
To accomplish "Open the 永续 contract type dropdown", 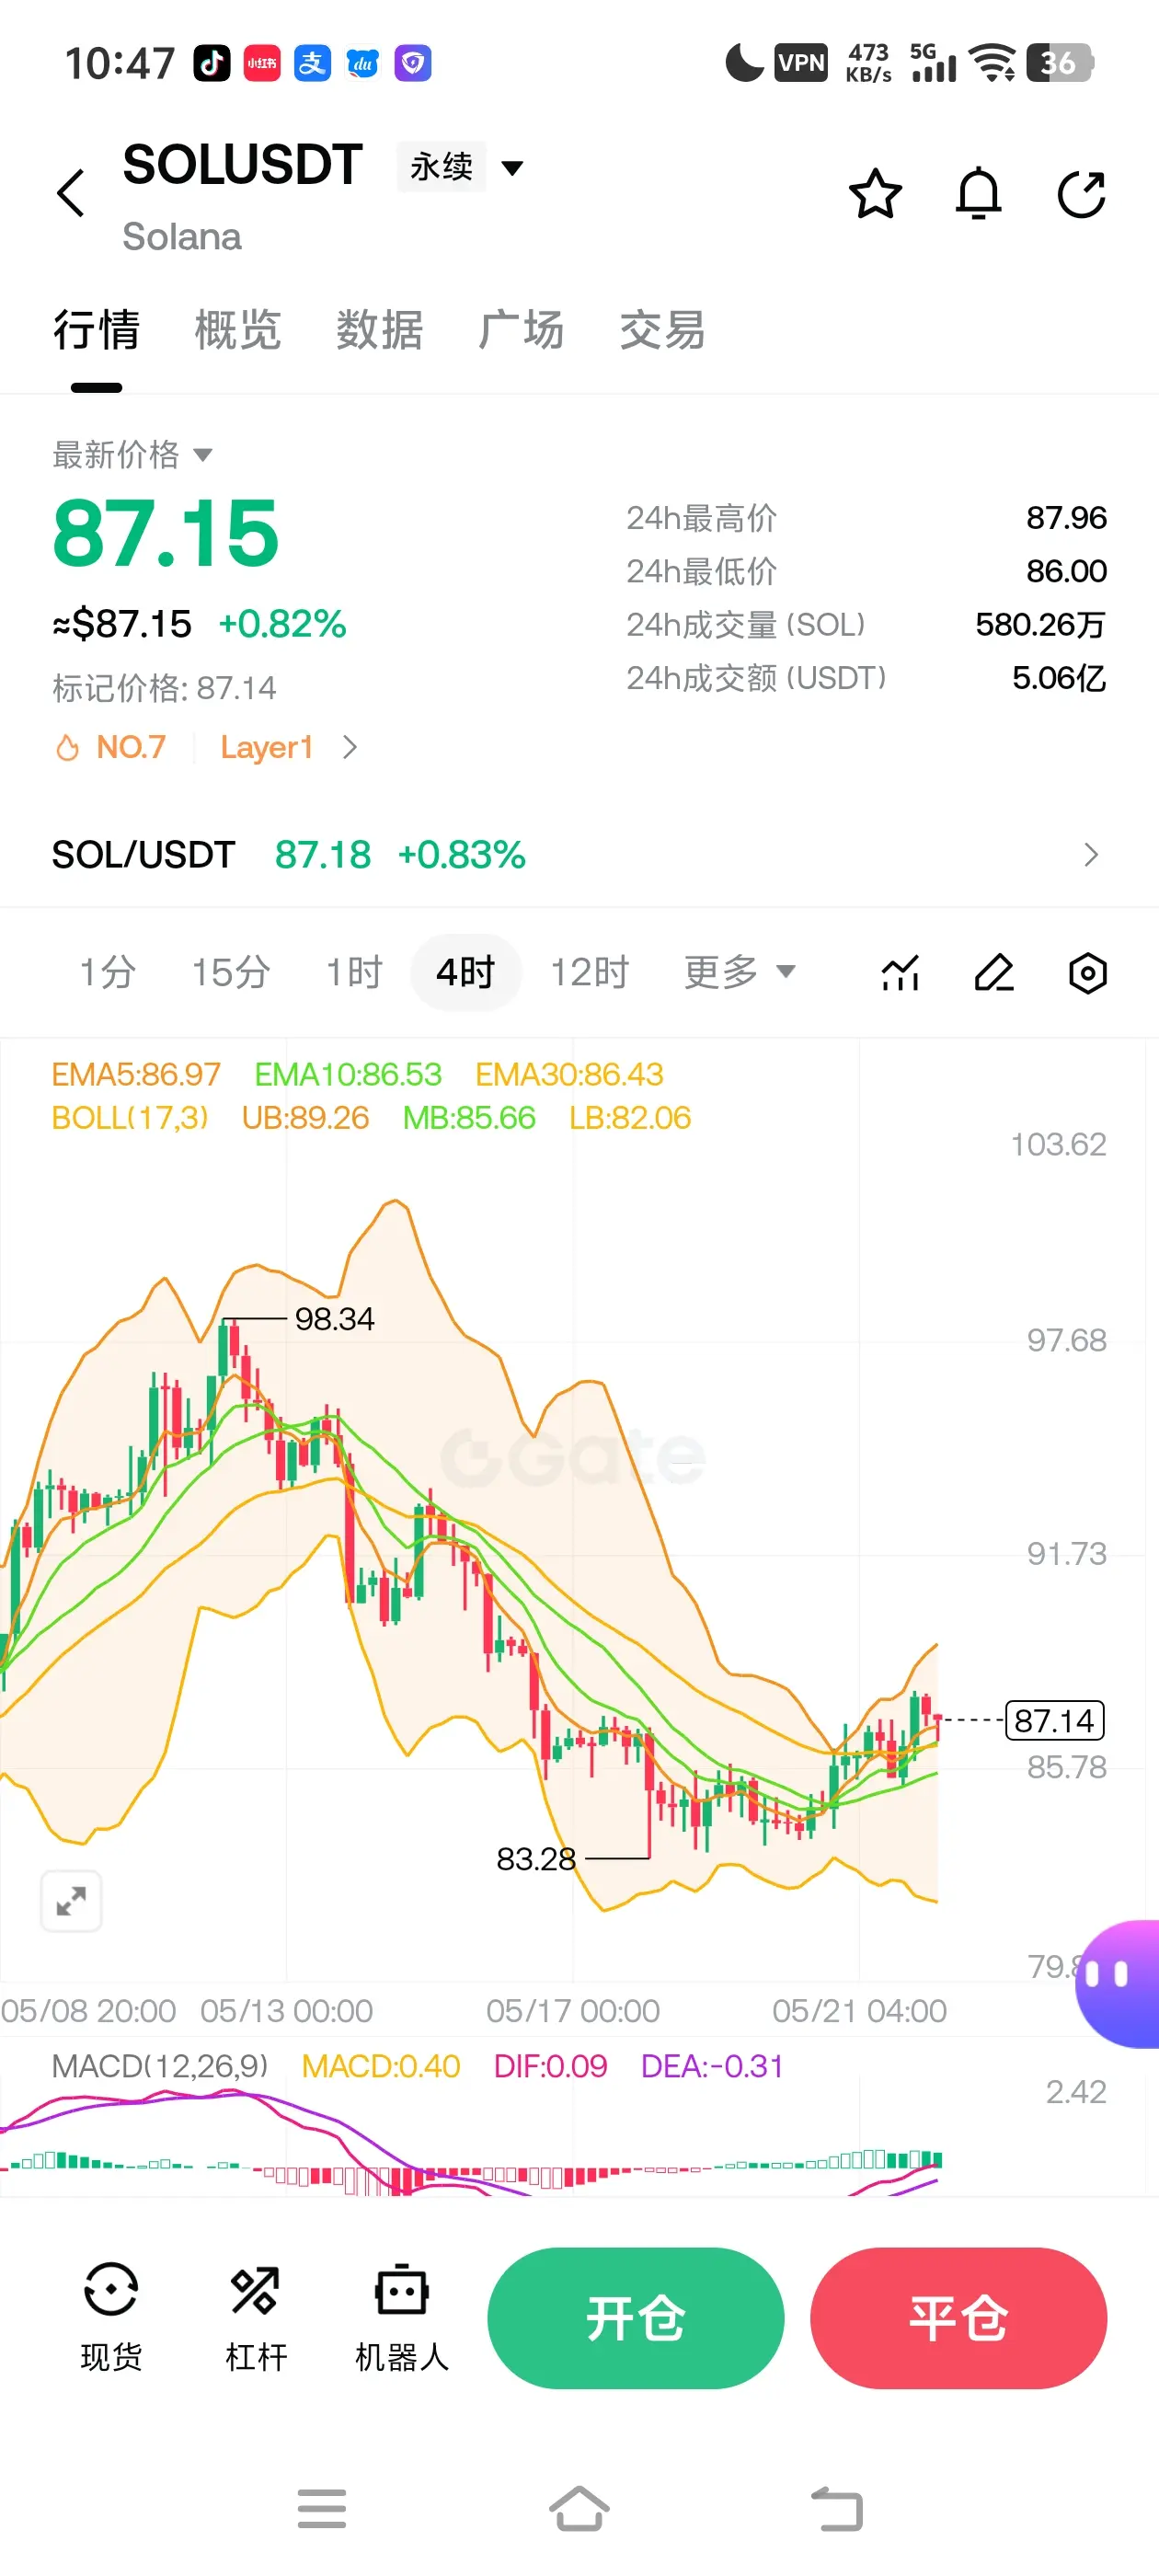I will 461,166.
